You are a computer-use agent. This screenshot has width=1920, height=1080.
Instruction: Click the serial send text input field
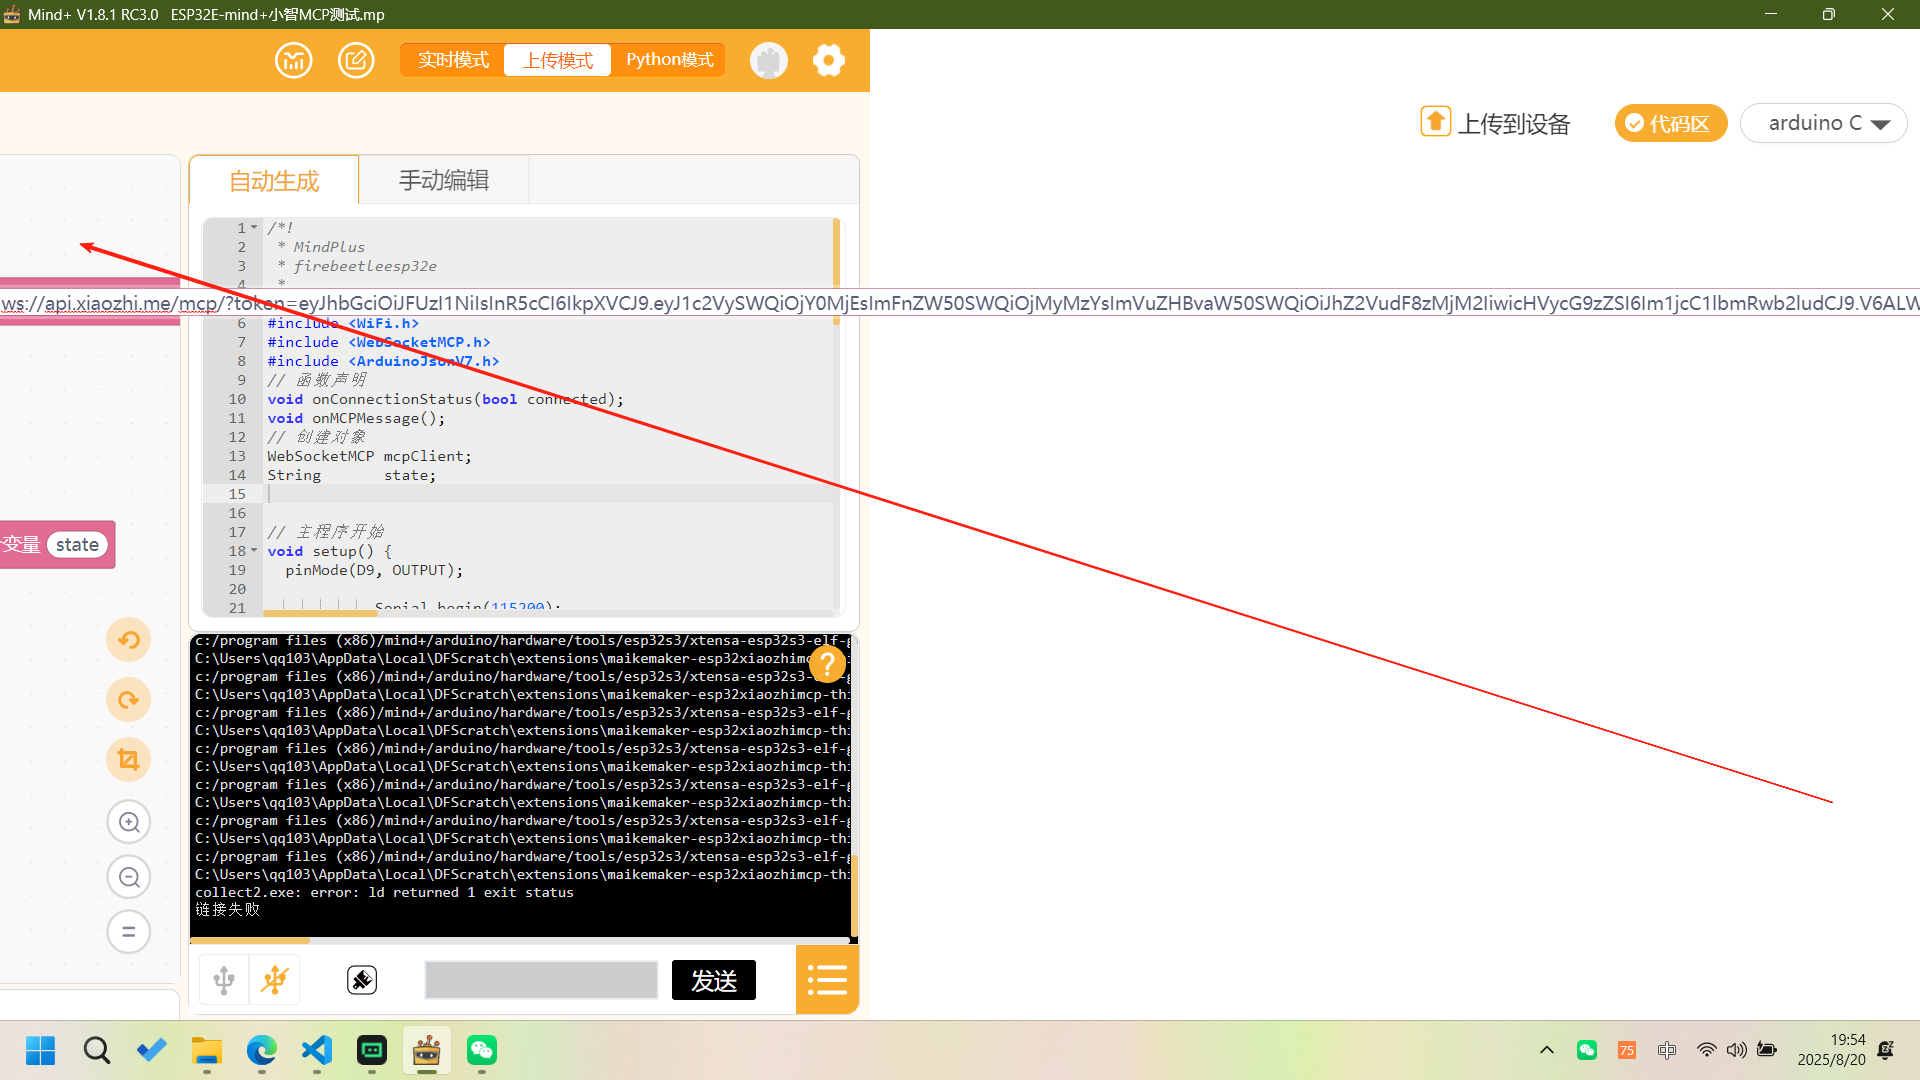click(x=541, y=980)
